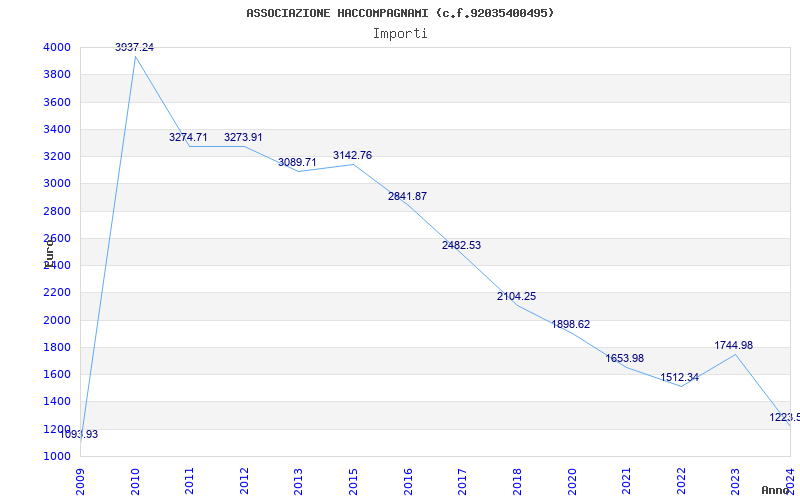Click the 3200 y-axis label

(x=57, y=157)
